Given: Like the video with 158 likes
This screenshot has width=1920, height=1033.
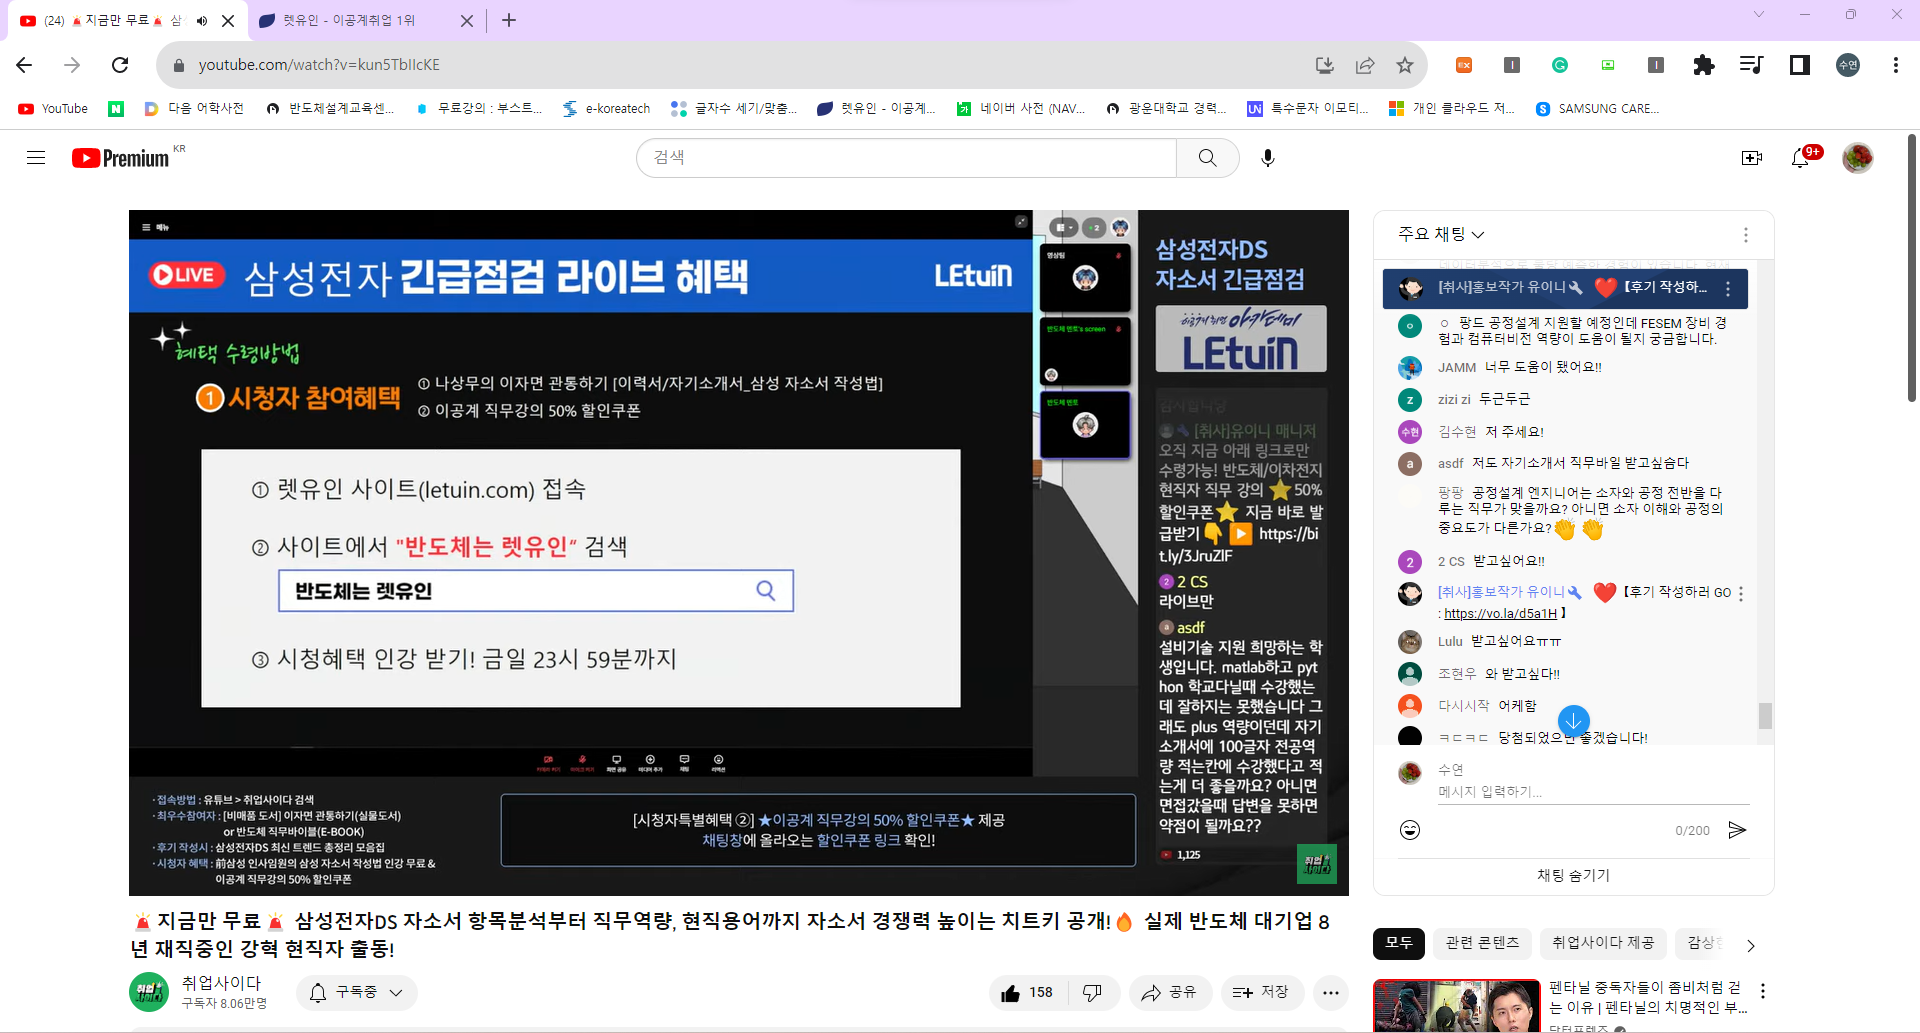Looking at the screenshot, I should [x=1027, y=992].
